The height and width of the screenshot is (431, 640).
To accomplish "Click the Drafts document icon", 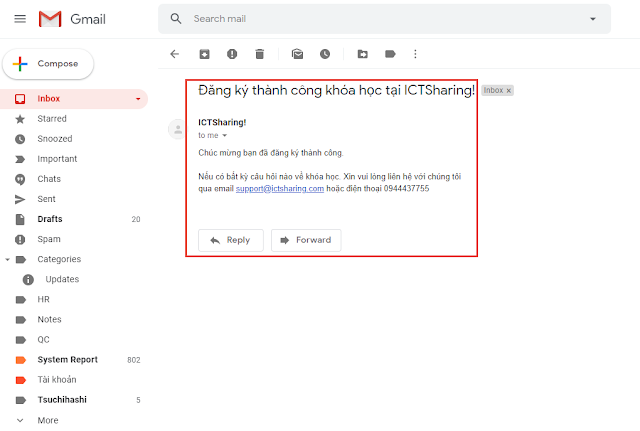I will 20,219.
